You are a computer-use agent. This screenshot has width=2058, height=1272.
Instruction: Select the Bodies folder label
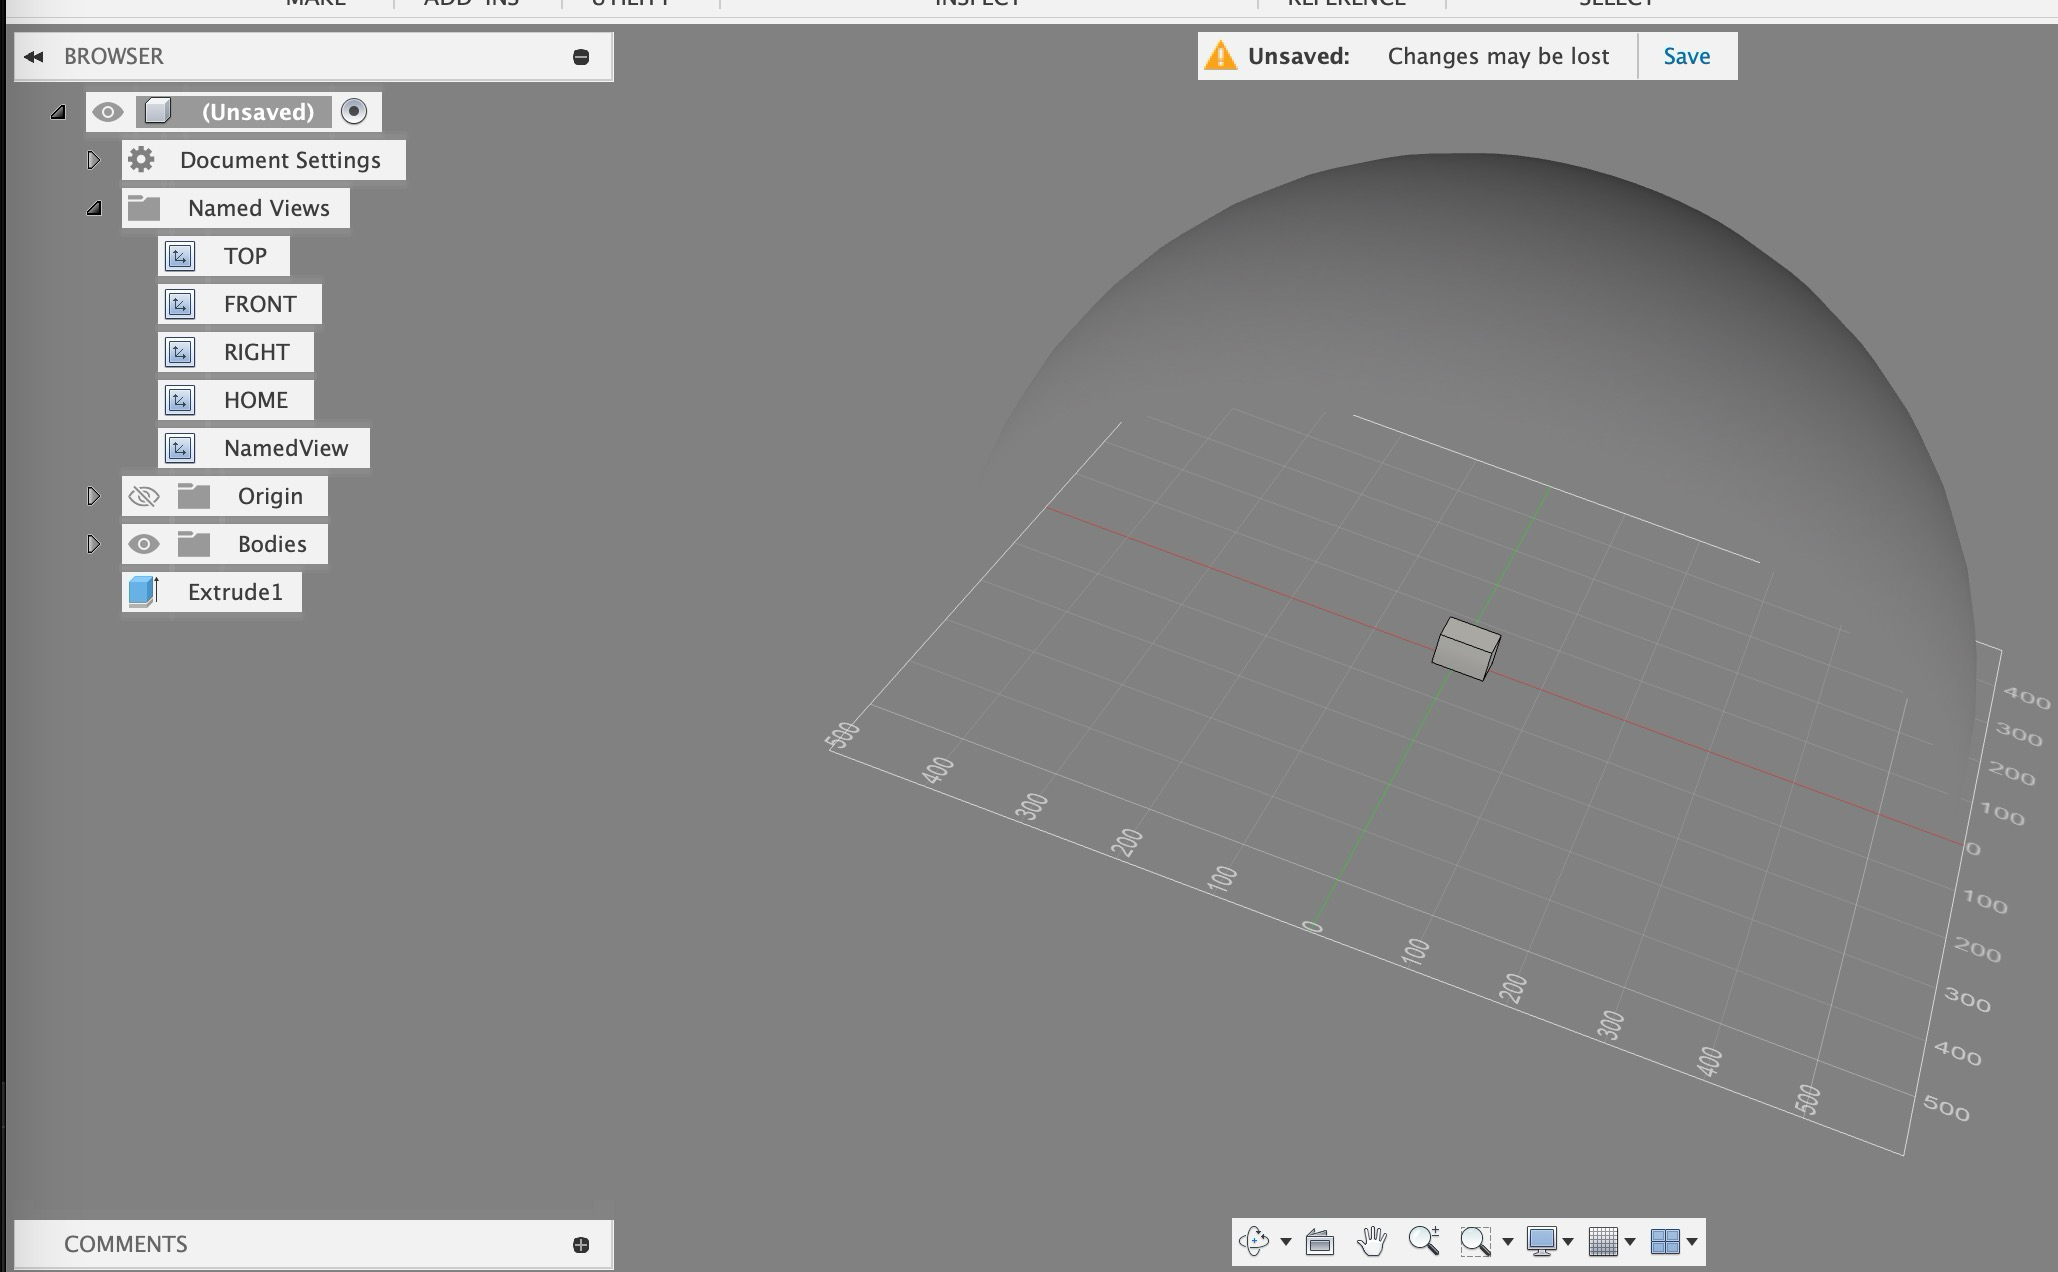pos(272,544)
